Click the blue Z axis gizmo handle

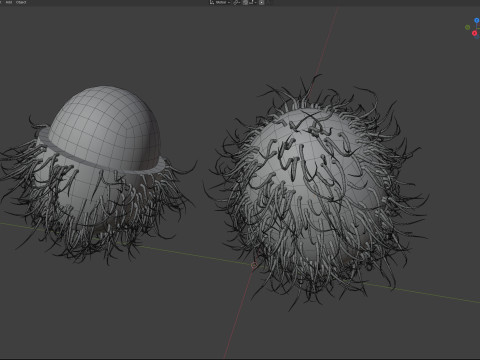coord(477,21)
